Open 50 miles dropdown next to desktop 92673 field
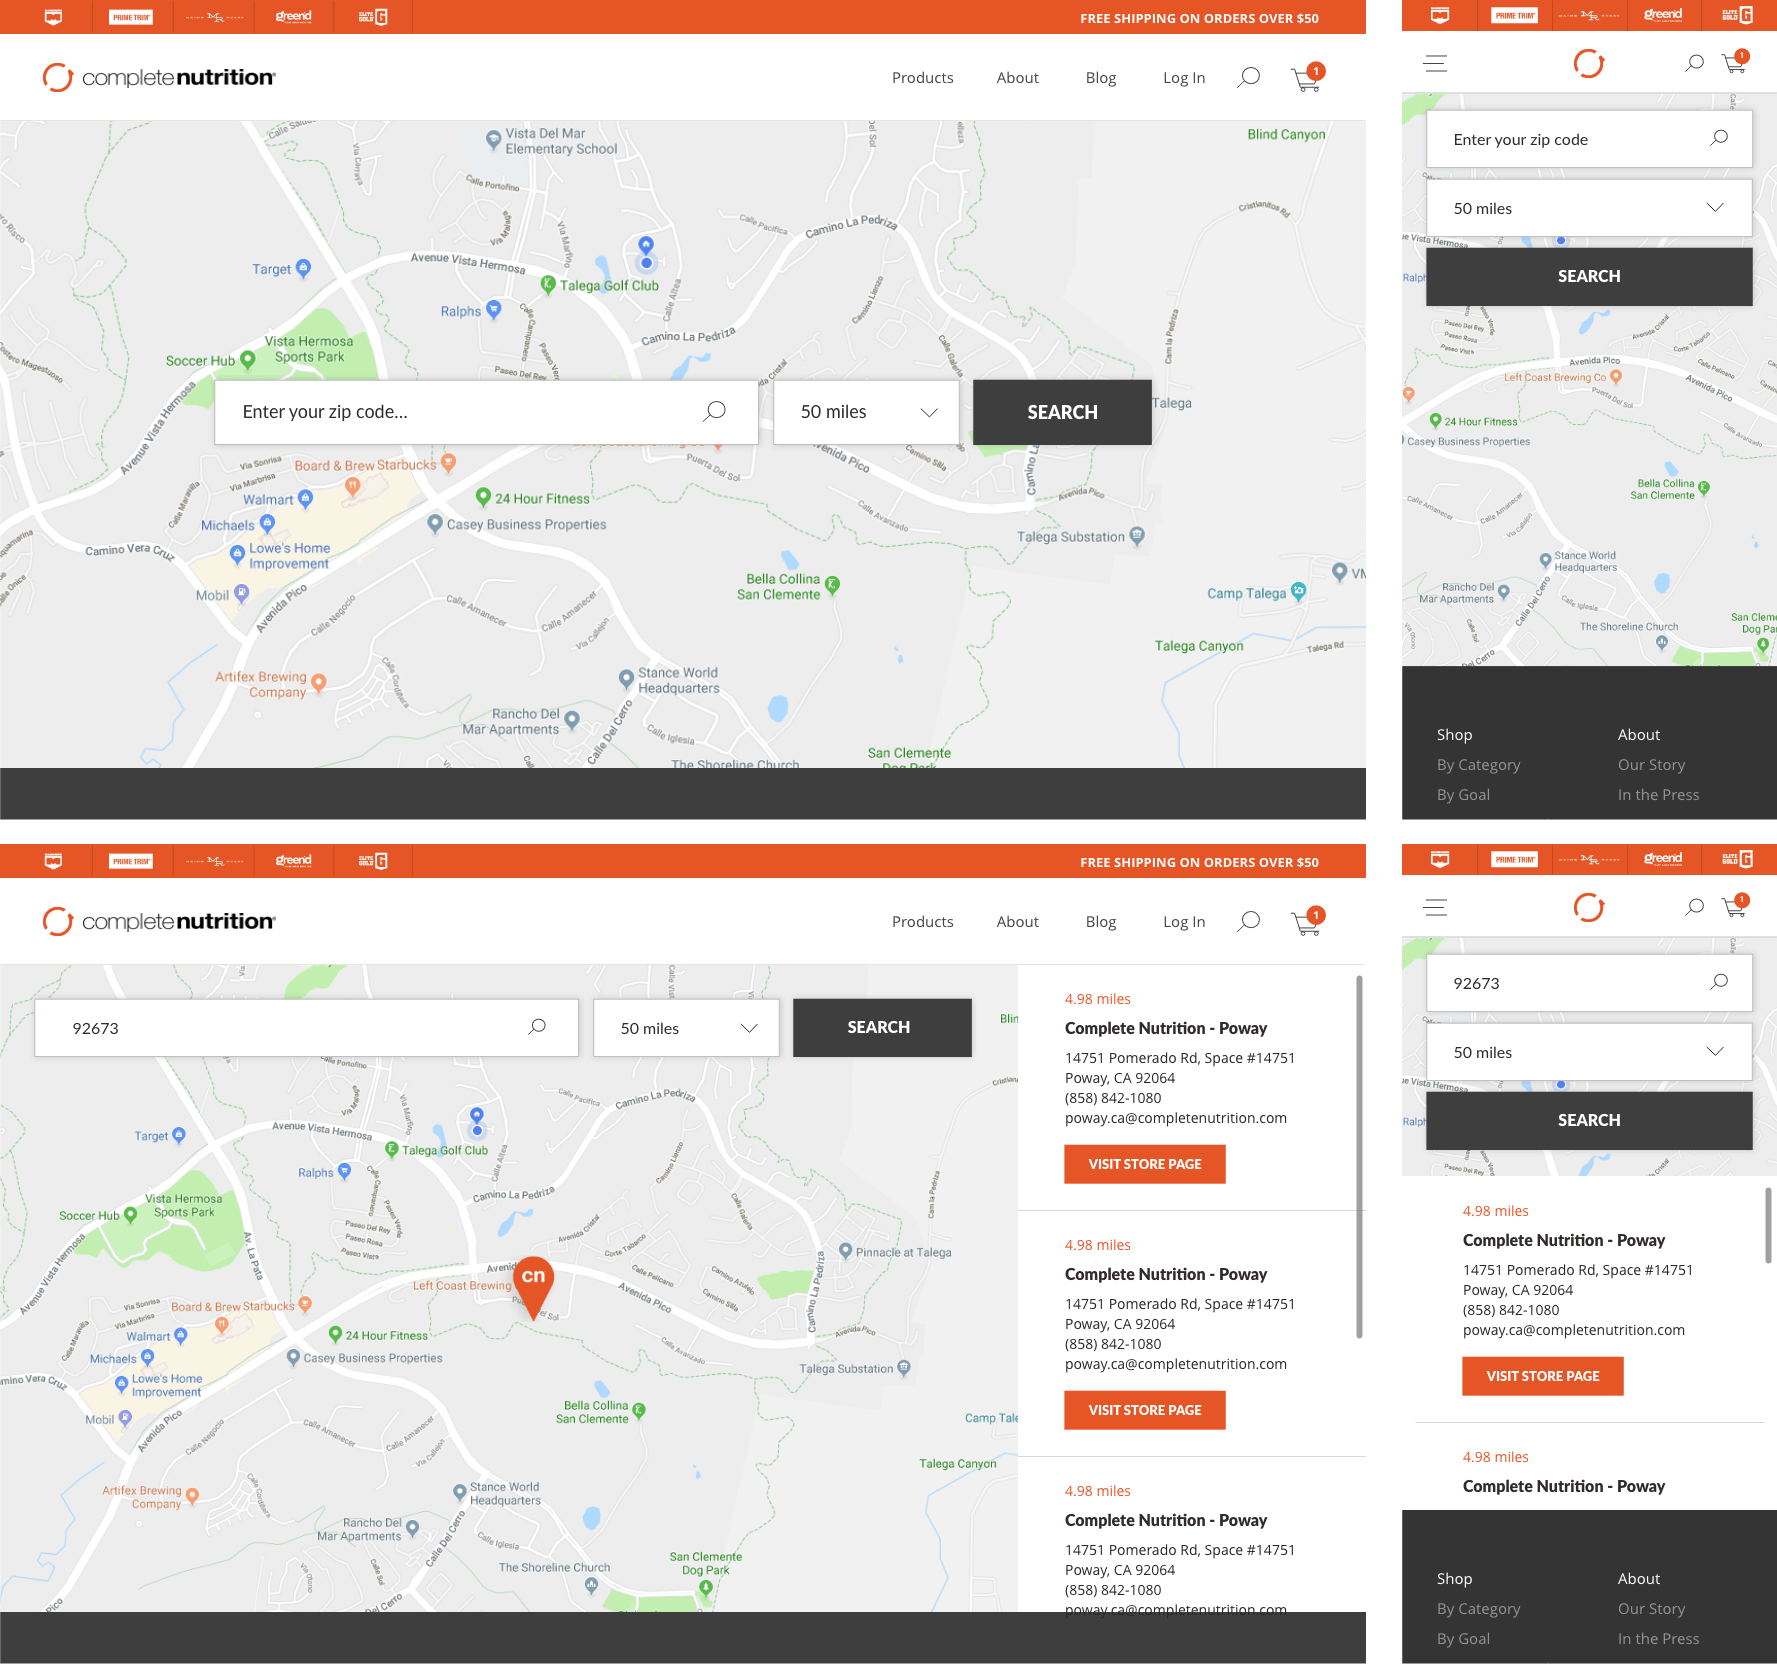Image resolution: width=1777 pixels, height=1664 pixels. click(x=686, y=1028)
